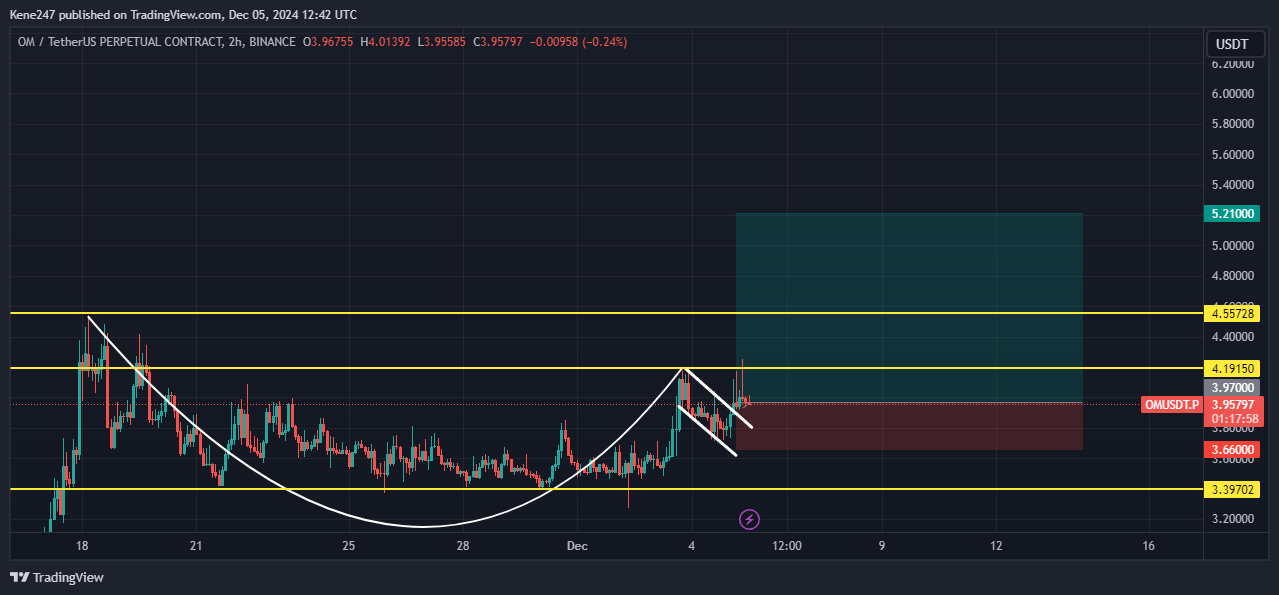Click the Kene247 published header text
Viewport: 1279px width, 595px height.
tap(183, 15)
